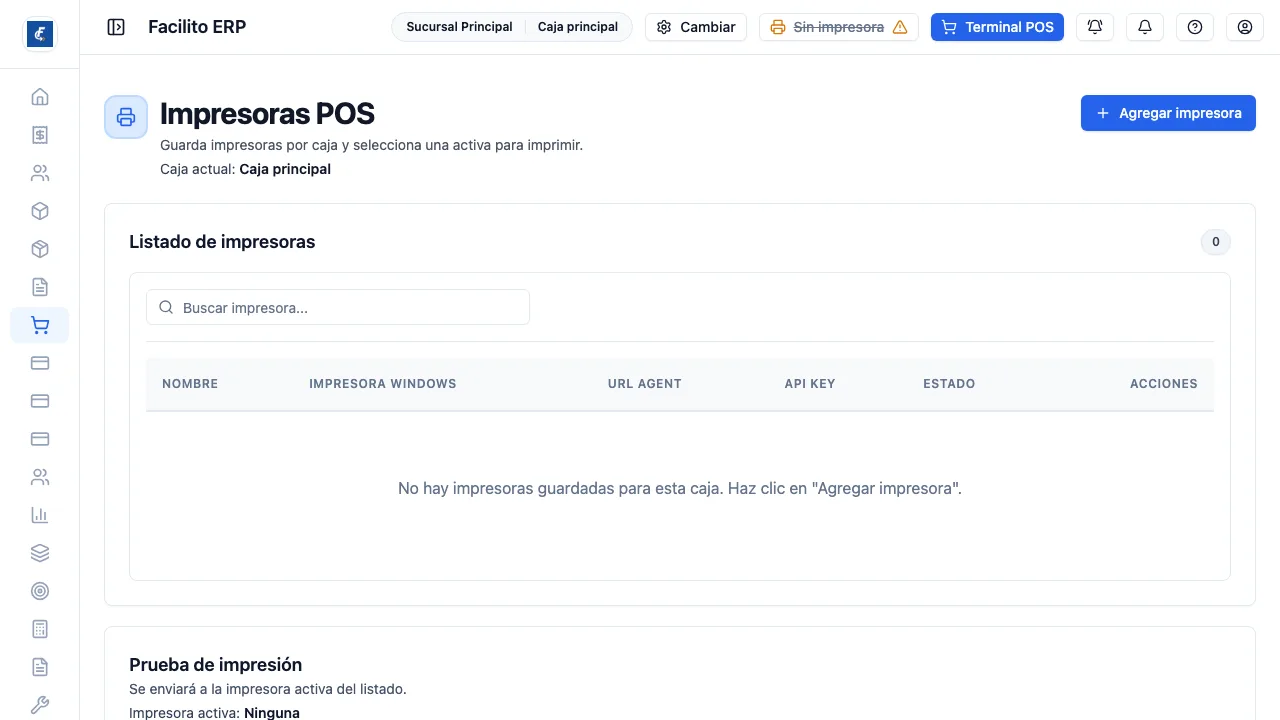Click Agregar impresora button
1280x720 pixels.
1168,113
